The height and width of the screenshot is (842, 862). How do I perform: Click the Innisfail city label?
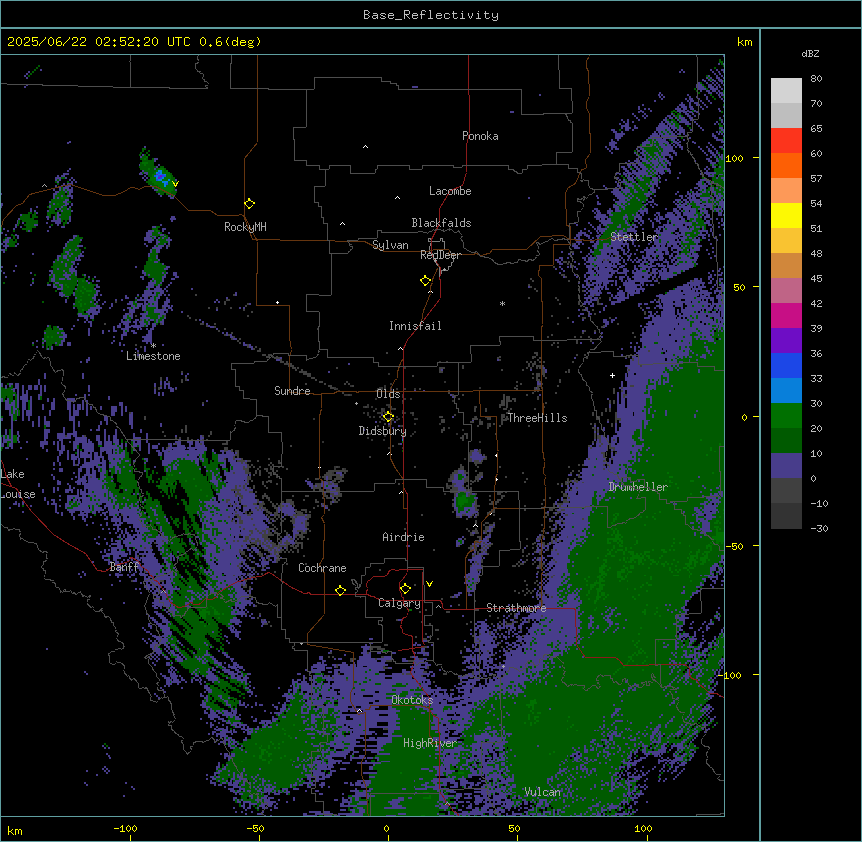[415, 326]
